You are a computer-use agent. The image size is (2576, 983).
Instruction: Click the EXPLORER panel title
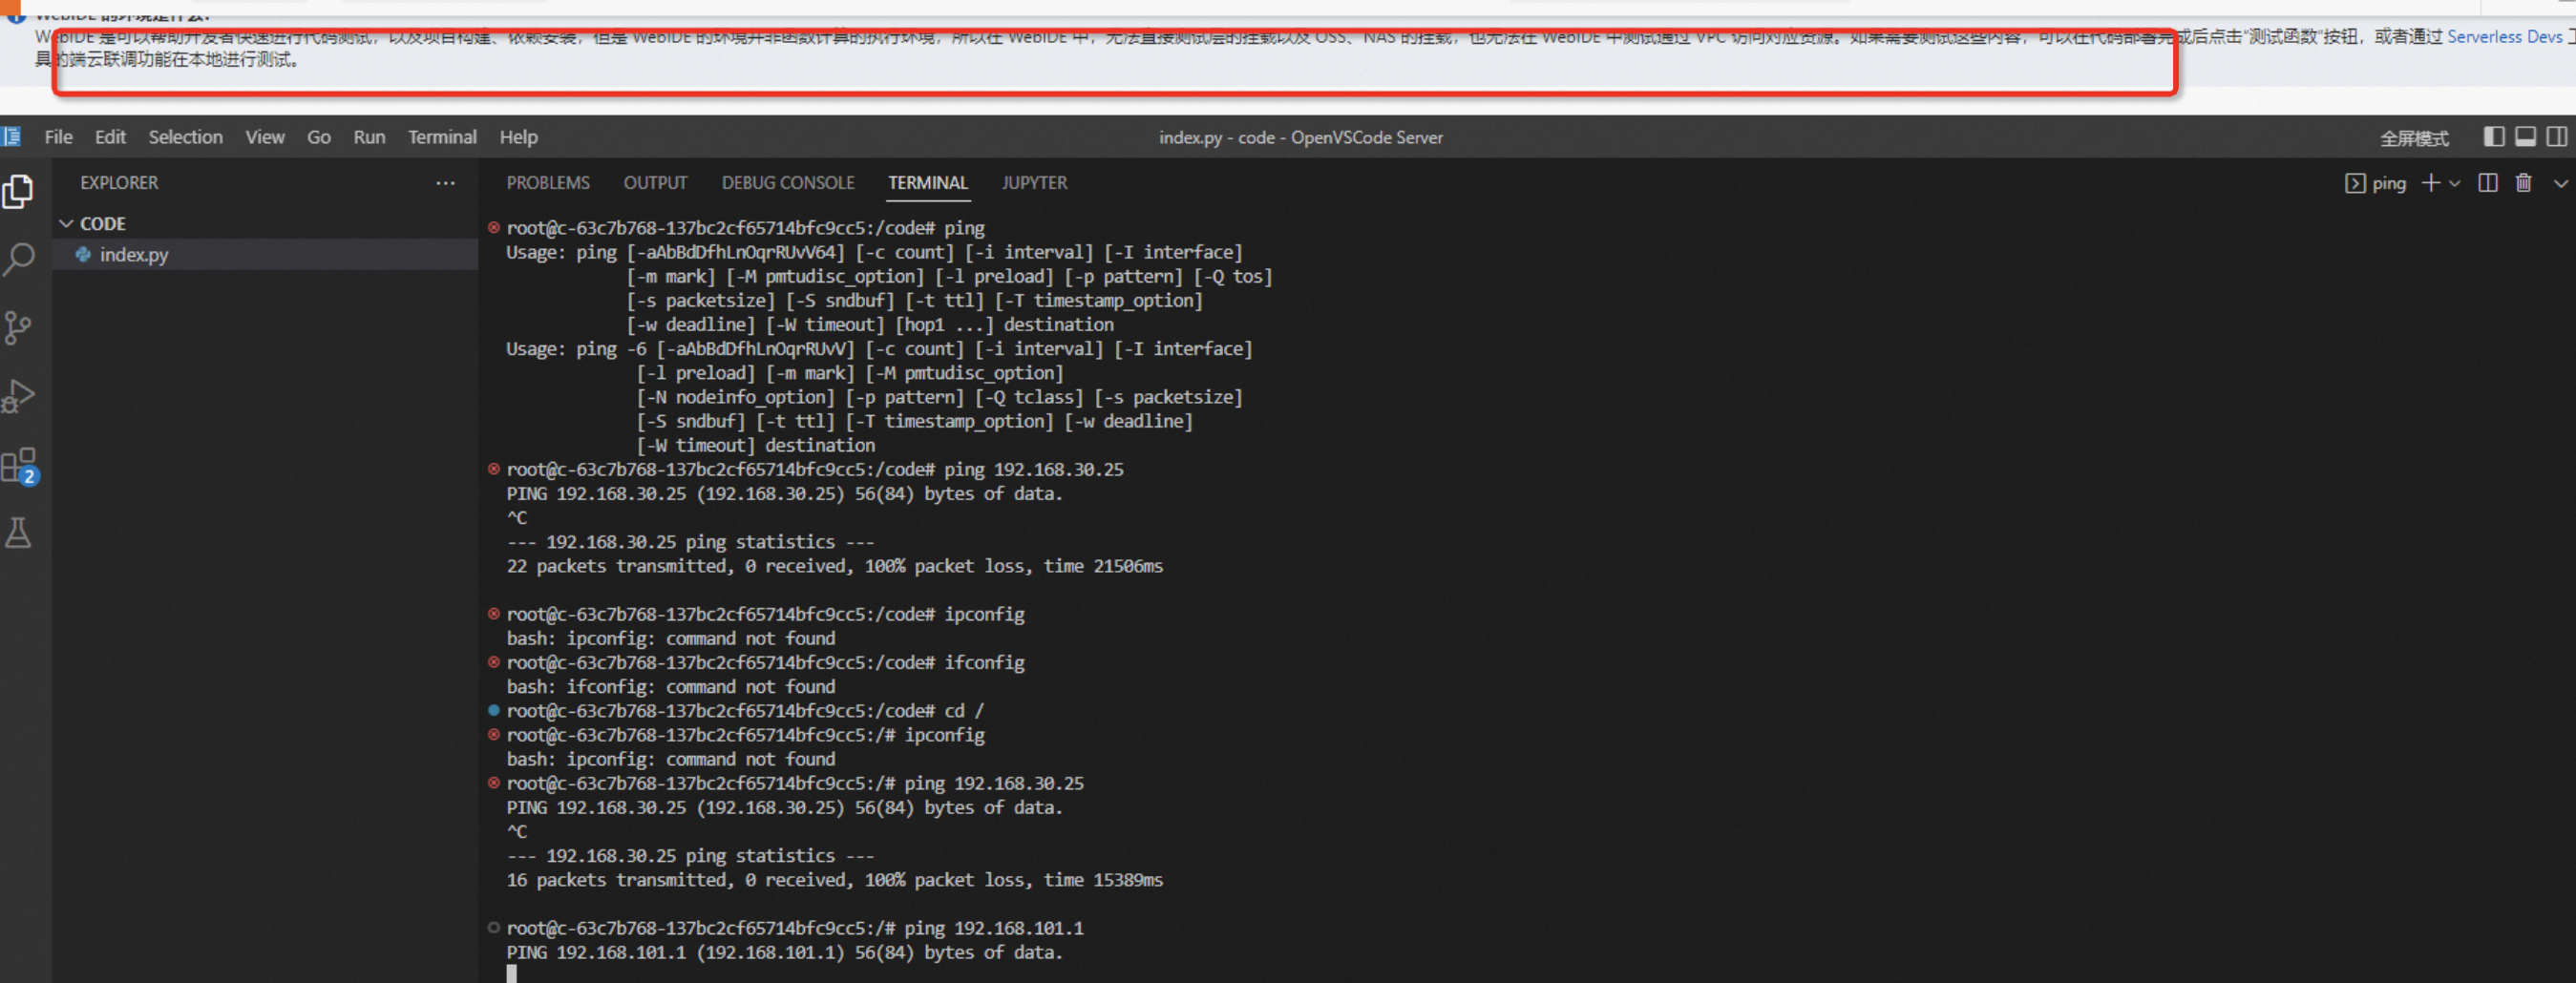(x=119, y=183)
